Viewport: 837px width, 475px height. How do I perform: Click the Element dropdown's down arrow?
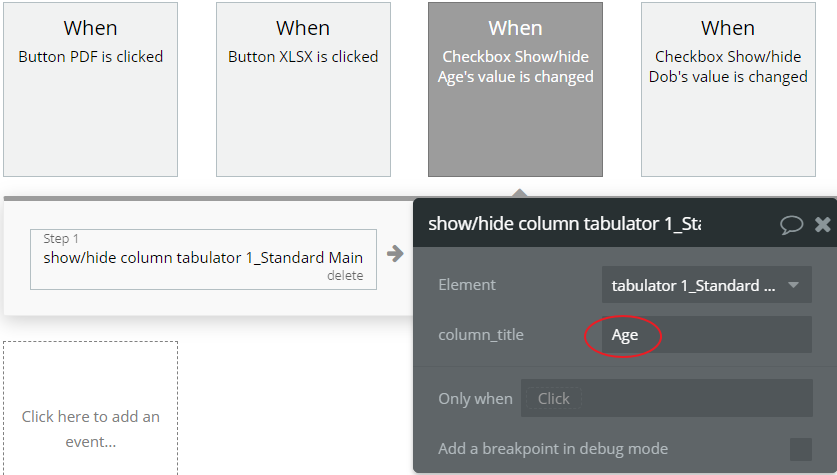pyautogui.click(x=794, y=285)
